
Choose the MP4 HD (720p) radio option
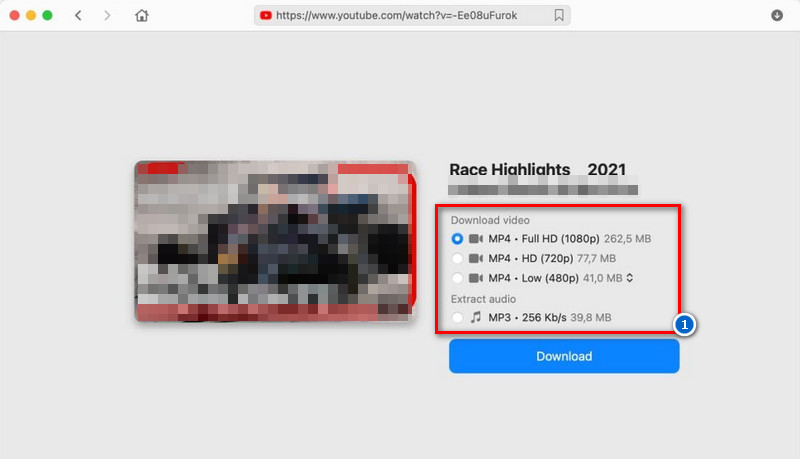point(457,258)
